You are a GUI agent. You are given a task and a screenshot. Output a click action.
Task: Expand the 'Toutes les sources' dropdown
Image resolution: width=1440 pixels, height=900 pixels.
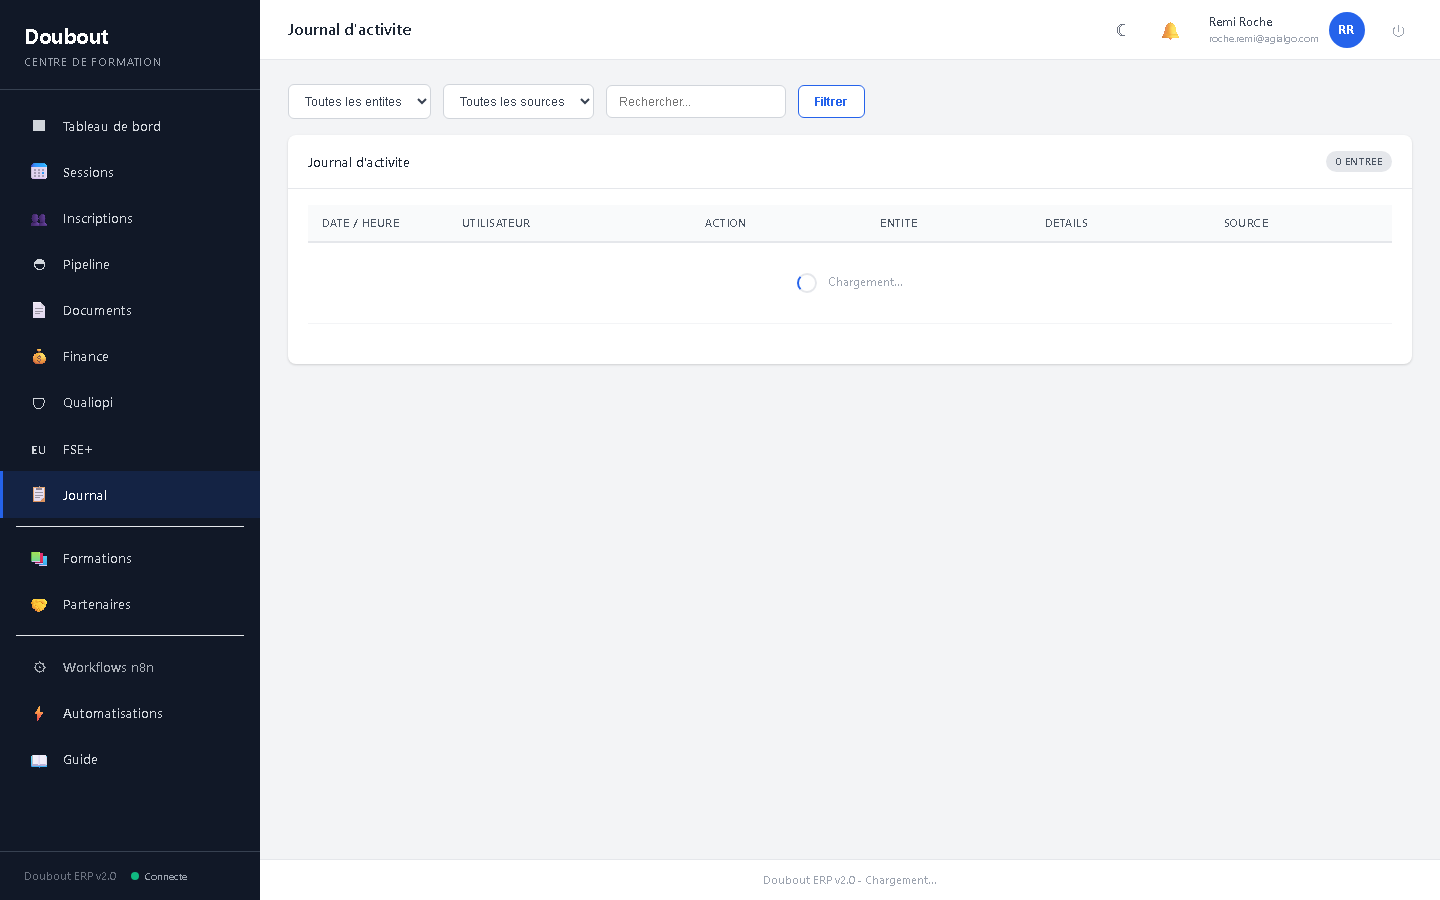(x=518, y=101)
